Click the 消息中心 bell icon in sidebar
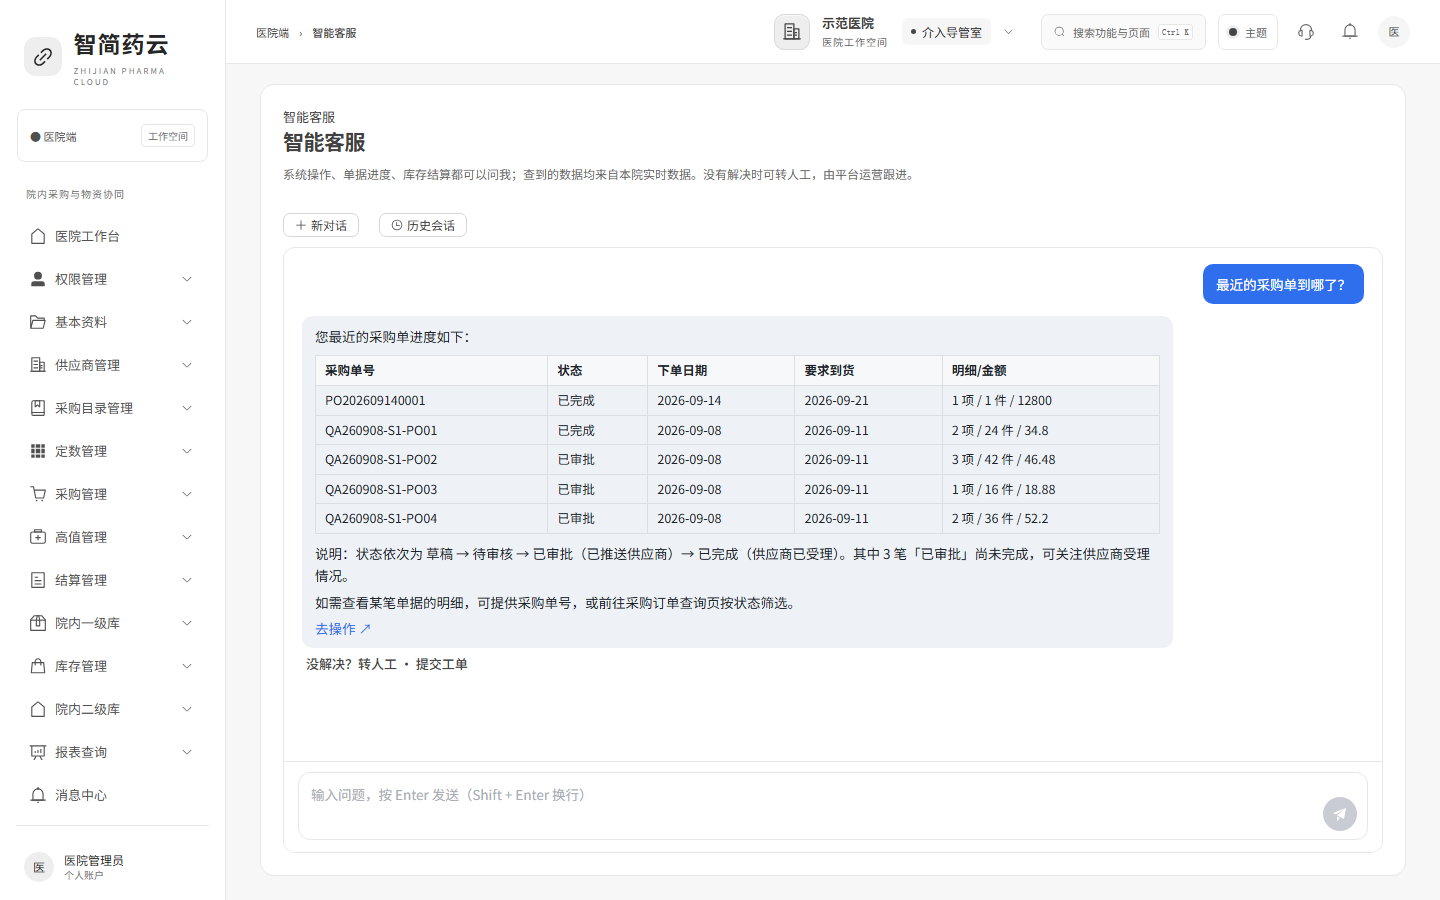Viewport: 1440px width, 900px height. click(38, 795)
